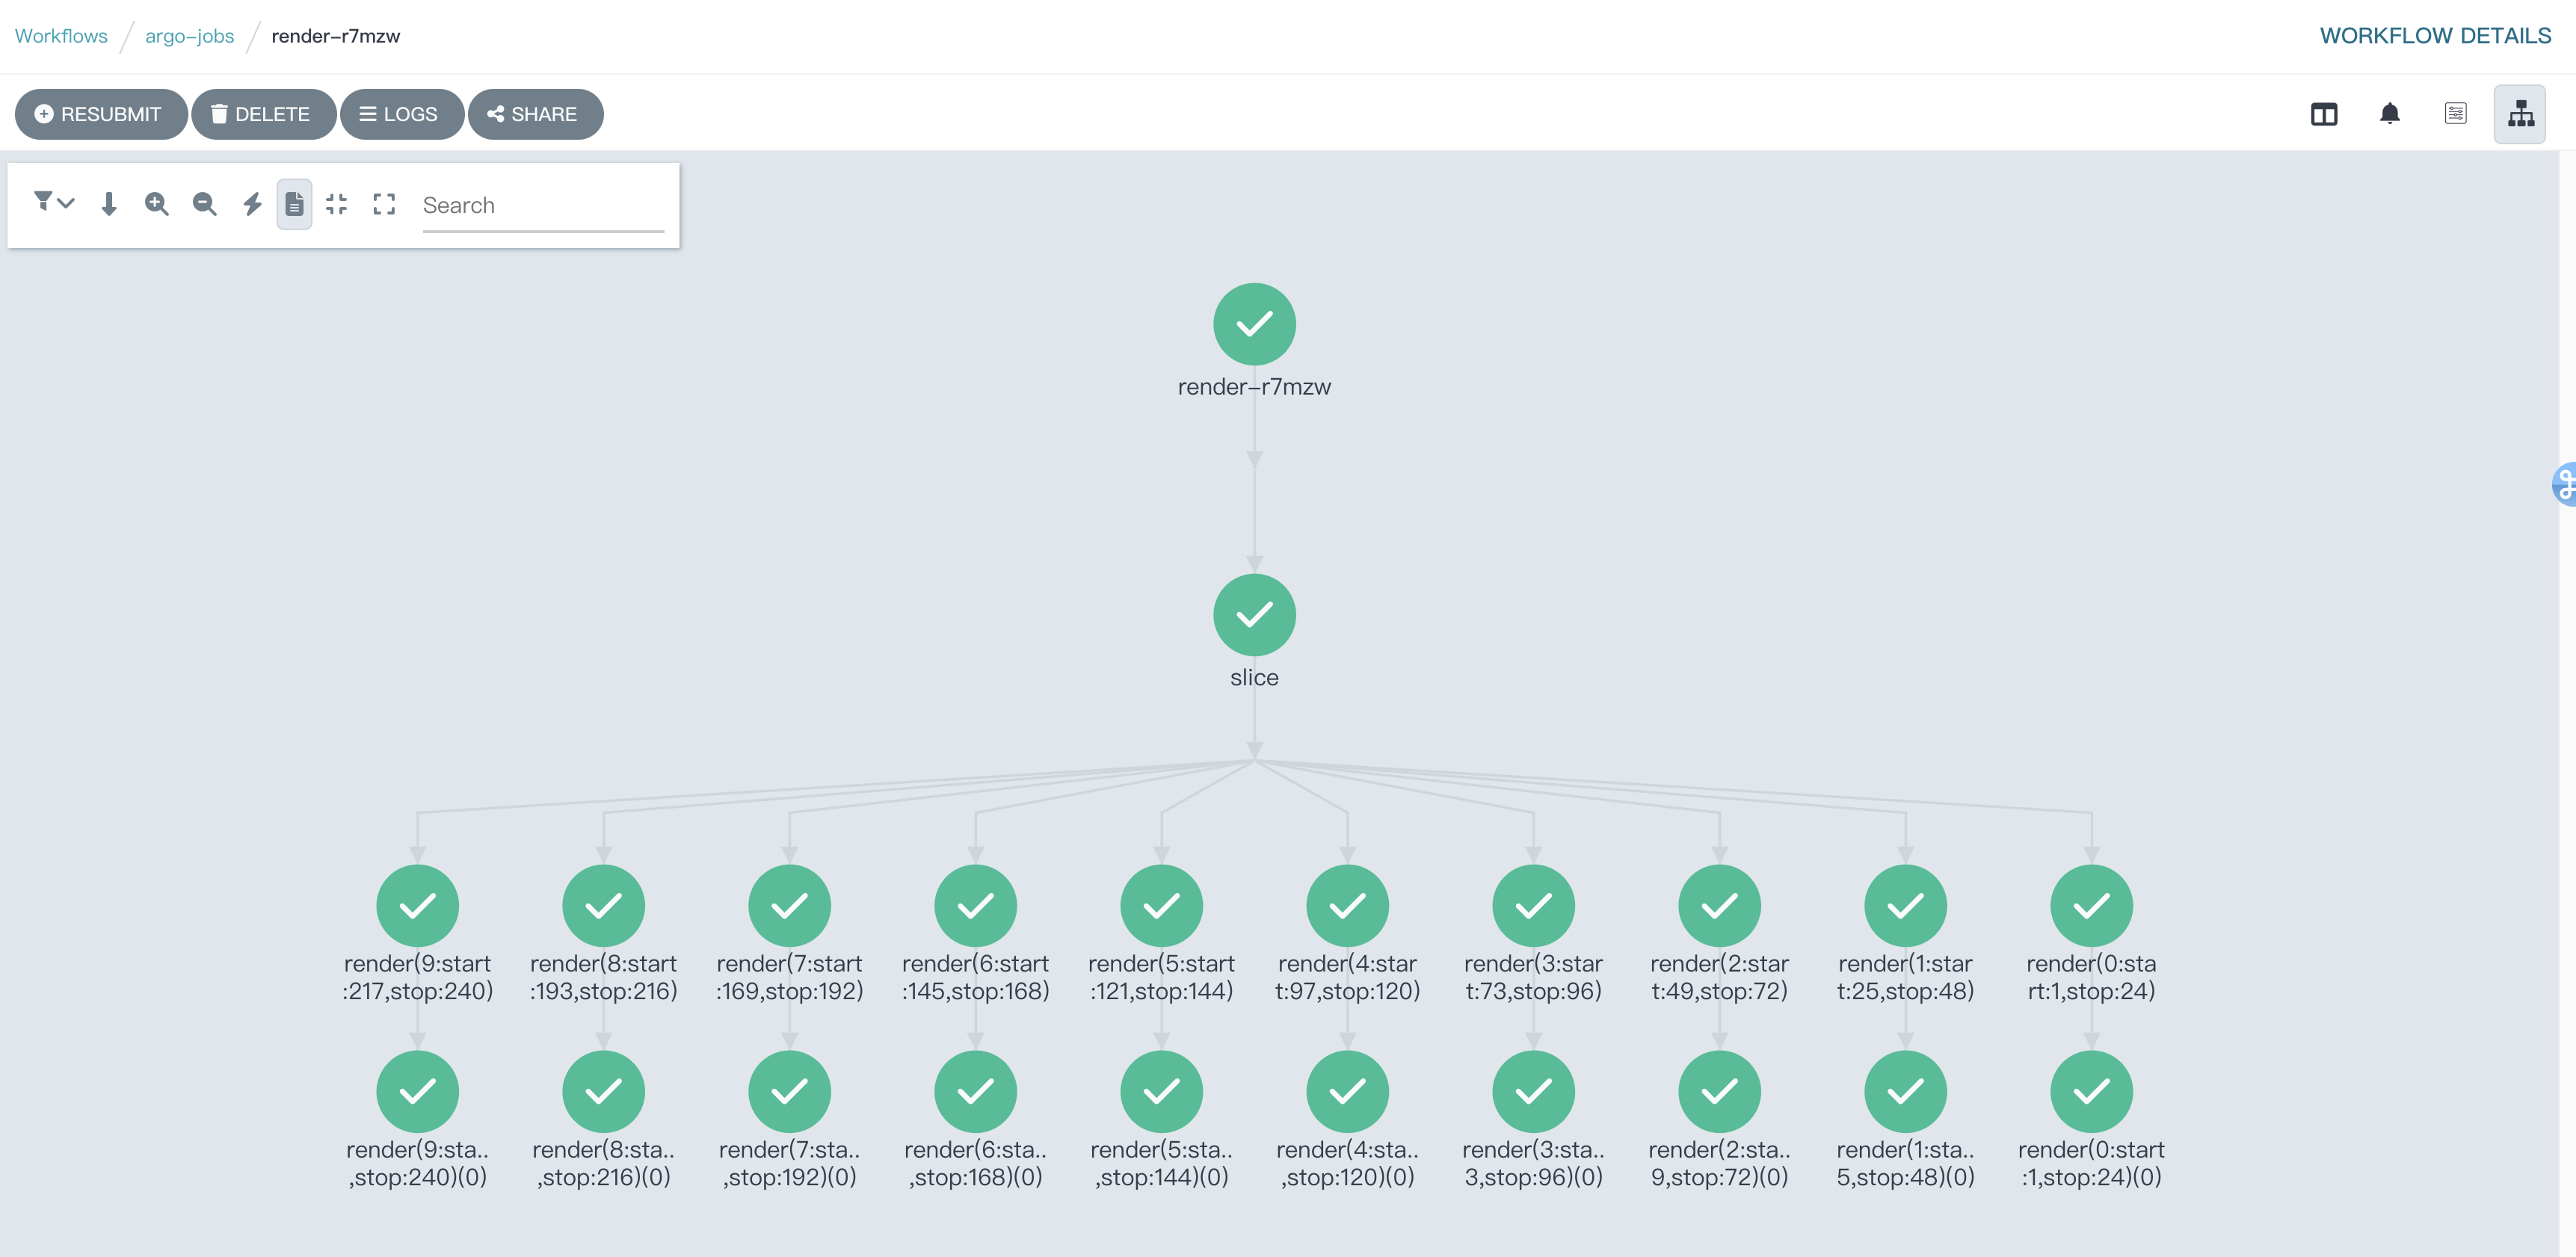Toggle the workflow graph tree view
Screen dimensions: 2576x1257
click(2520, 114)
